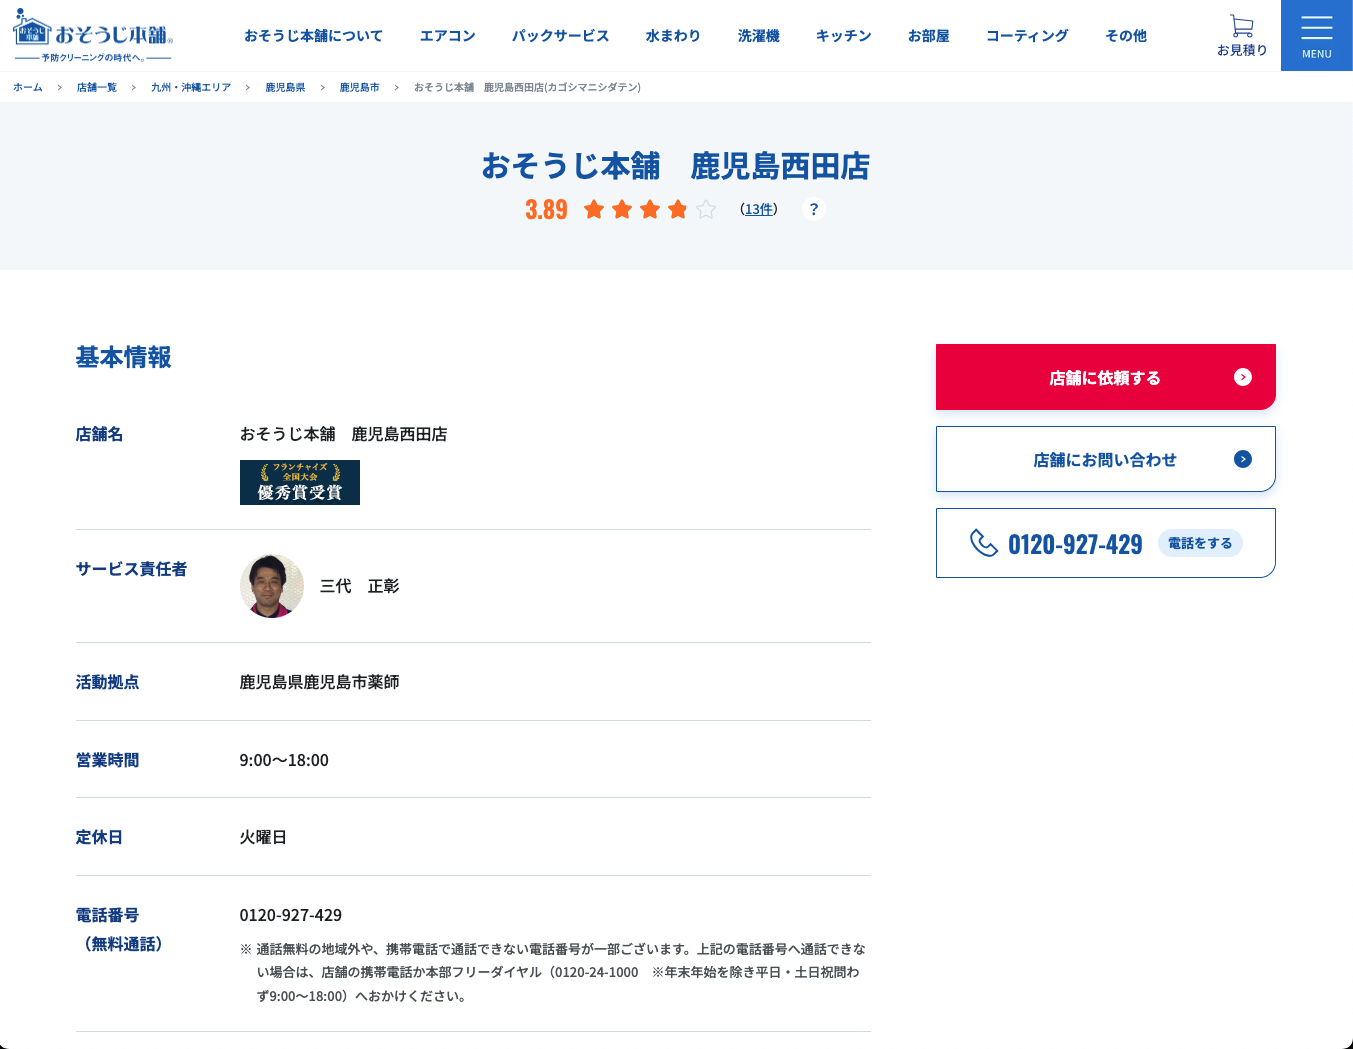Open the hamburger MENU button
This screenshot has width=1353, height=1049.
[1316, 35]
